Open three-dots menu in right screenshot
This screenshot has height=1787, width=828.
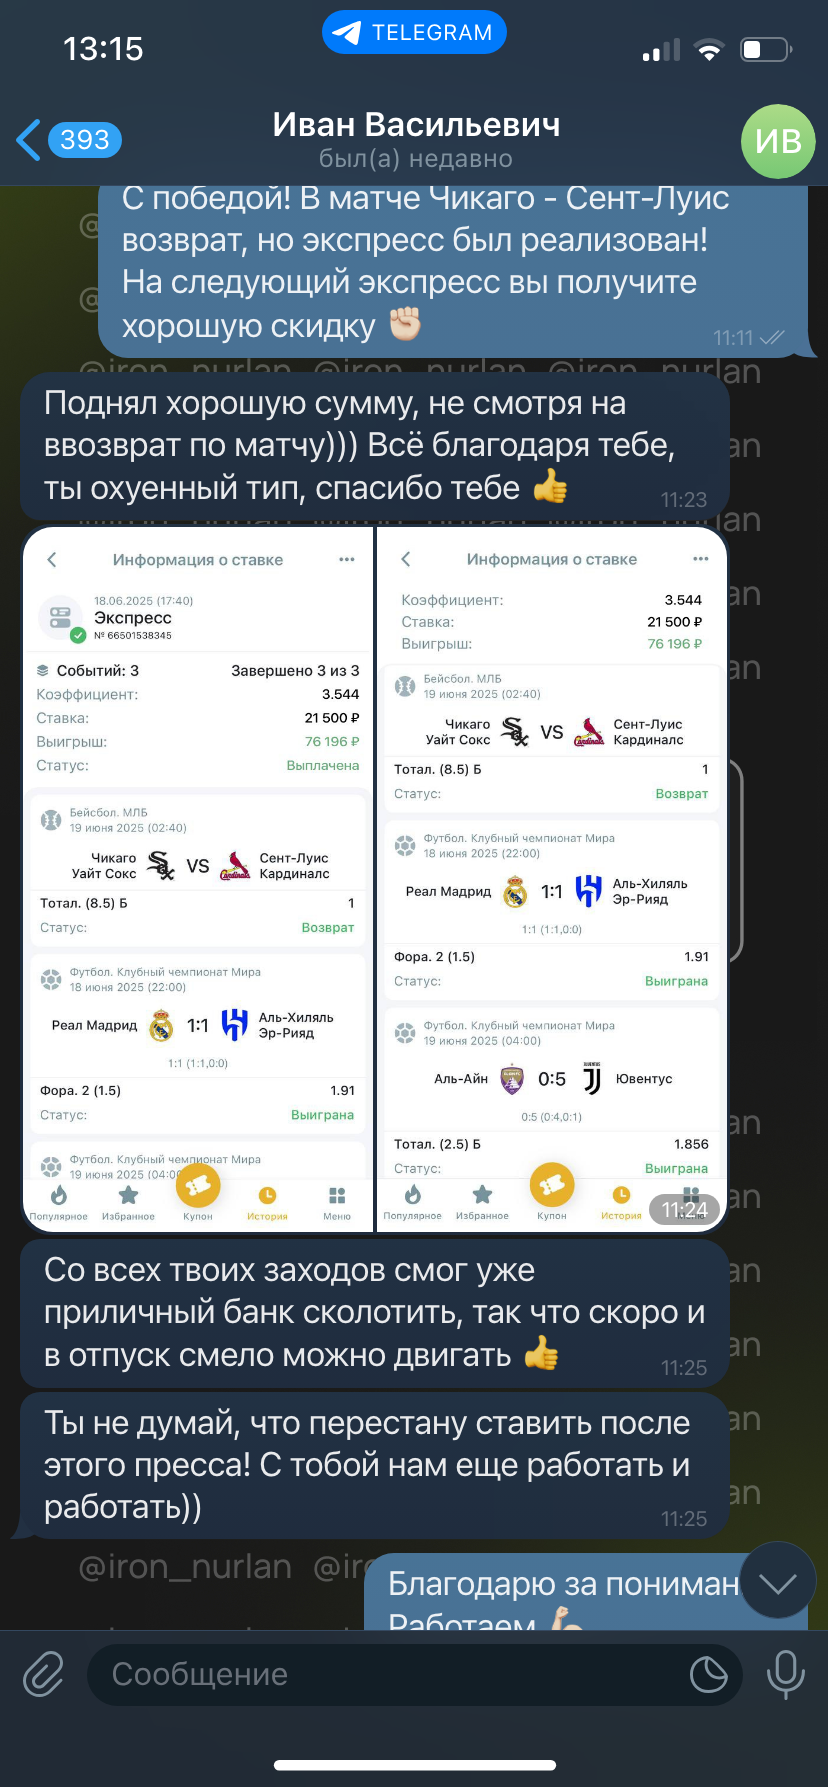click(701, 559)
